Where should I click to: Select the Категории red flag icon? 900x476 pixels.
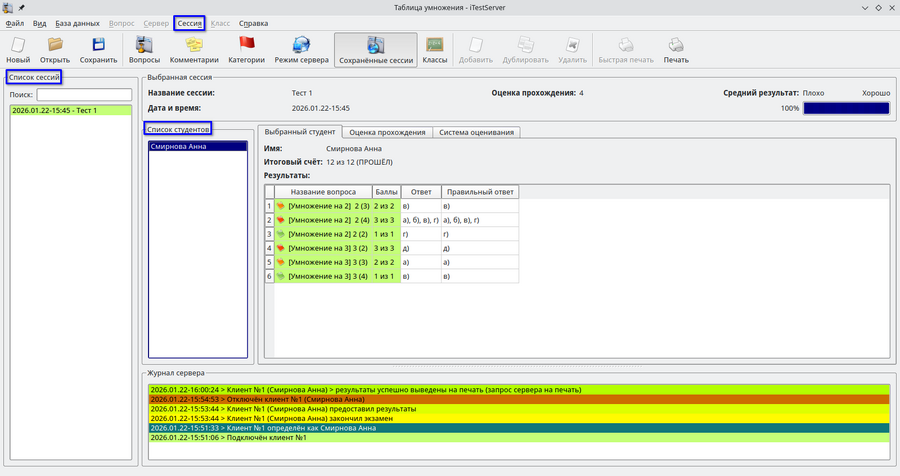click(246, 50)
